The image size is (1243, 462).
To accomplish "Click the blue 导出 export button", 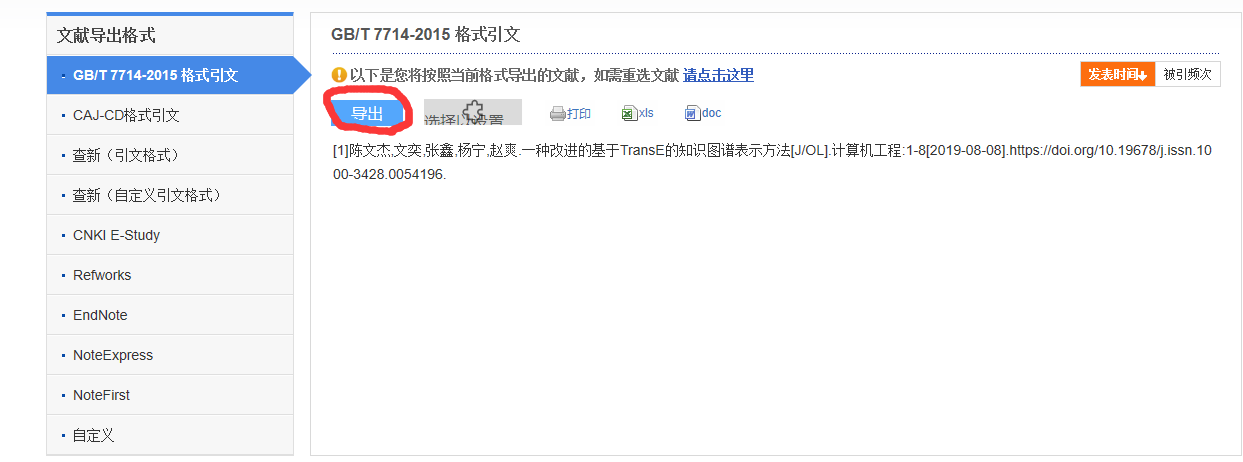I will [368, 113].
